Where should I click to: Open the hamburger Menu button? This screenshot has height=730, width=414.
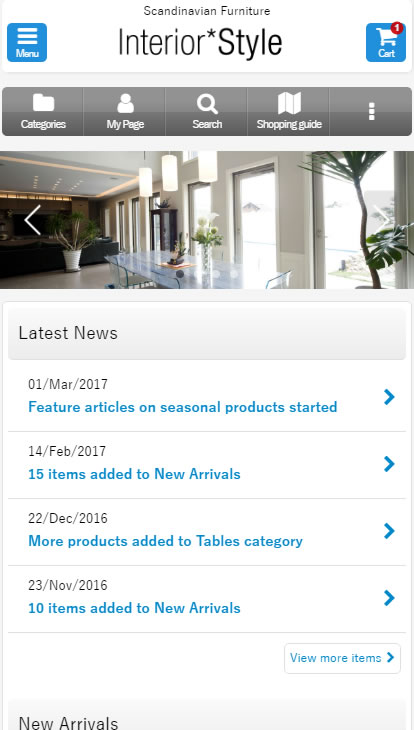(x=27, y=42)
